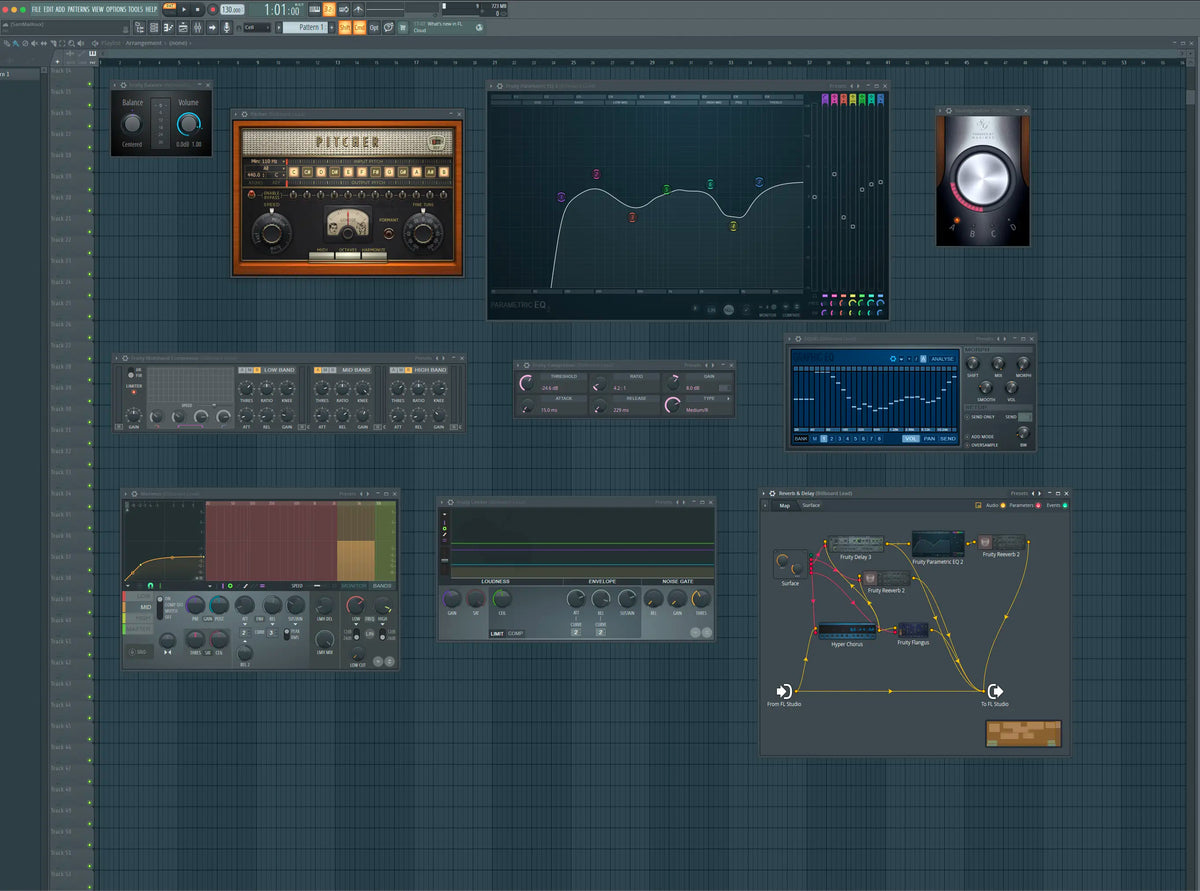Screen dimensions: 1200x891
Task: Open Presets menu in the Maximus window
Action: [346, 494]
